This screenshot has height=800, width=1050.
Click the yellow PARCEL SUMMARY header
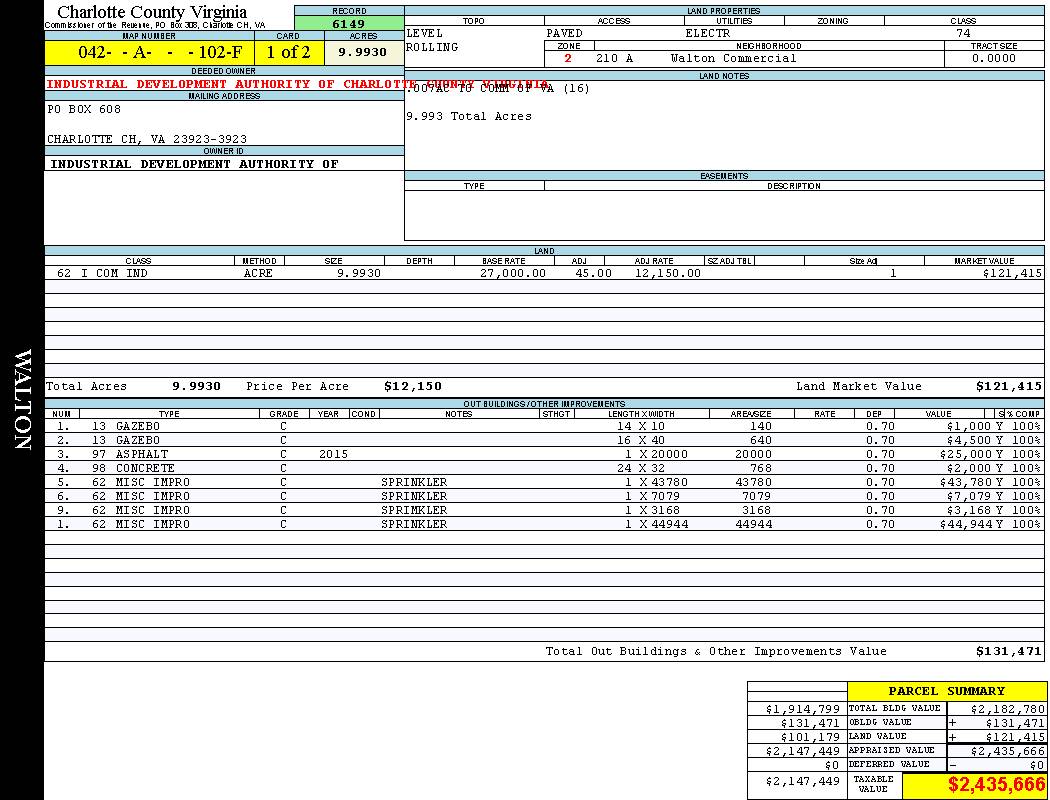pyautogui.click(x=946, y=691)
